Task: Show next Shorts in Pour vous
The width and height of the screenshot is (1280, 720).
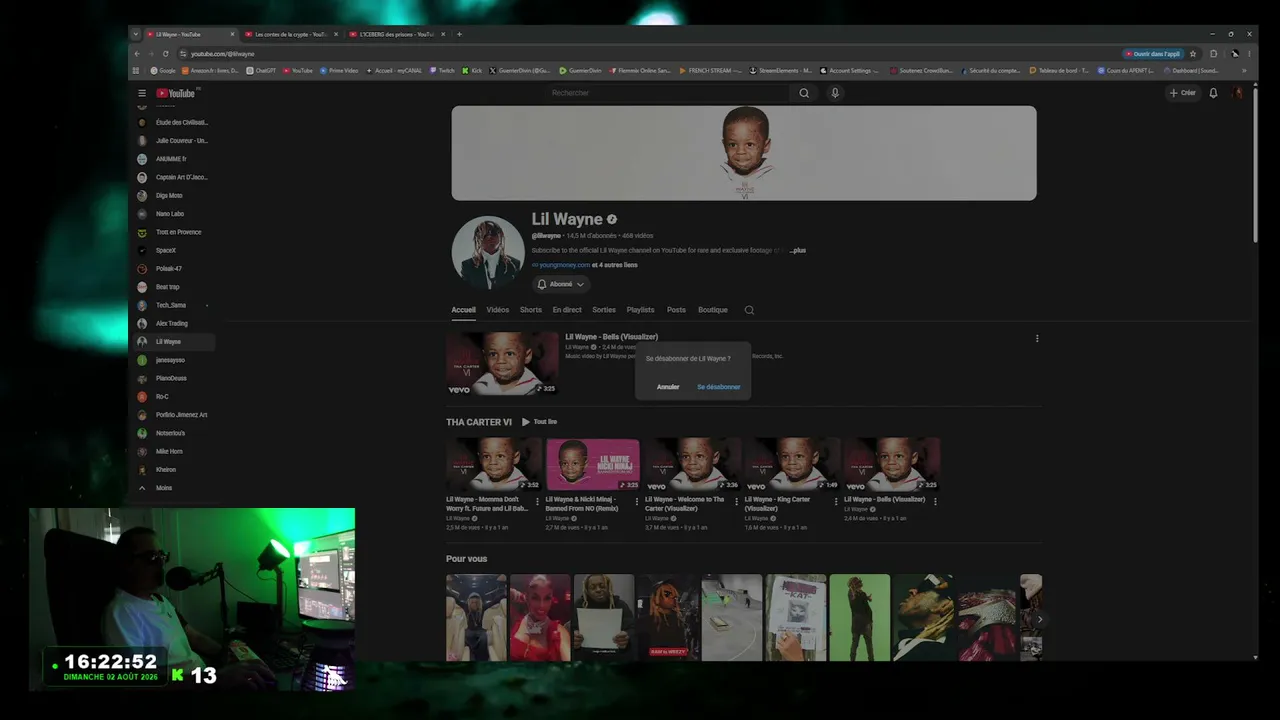Action: [x=1039, y=620]
